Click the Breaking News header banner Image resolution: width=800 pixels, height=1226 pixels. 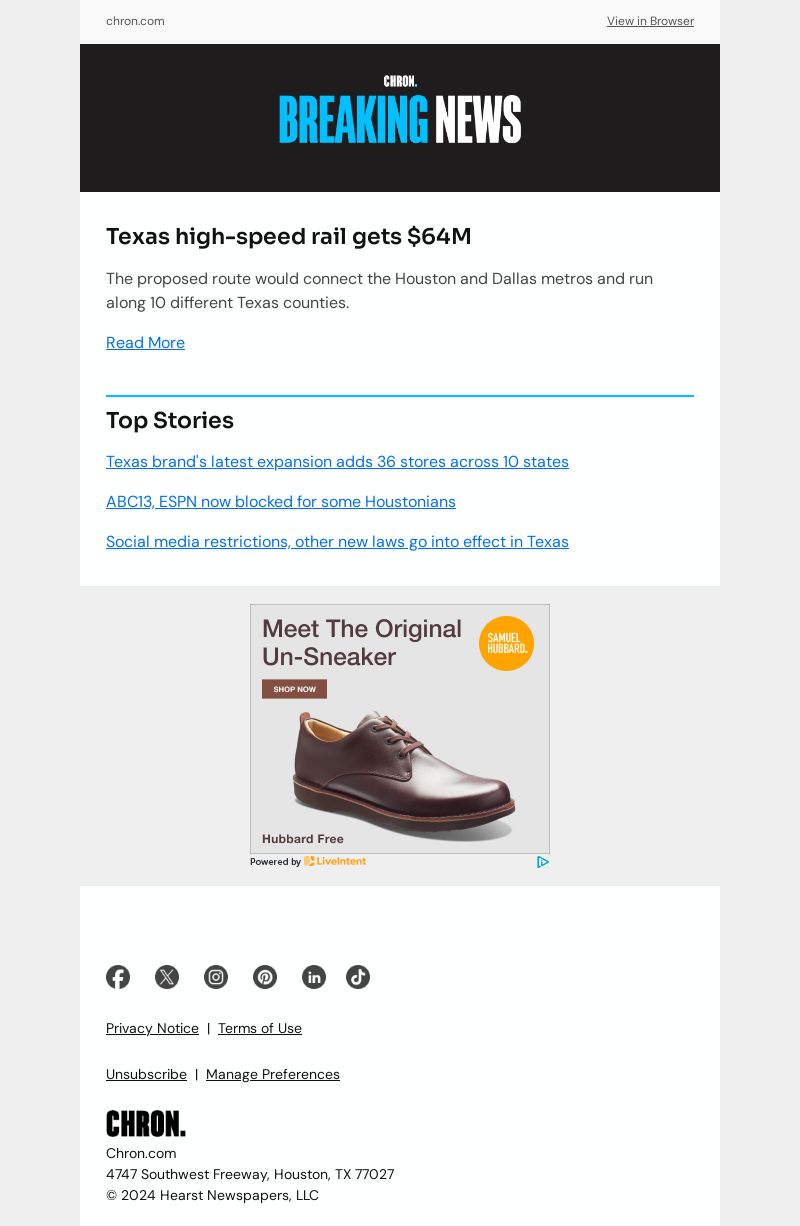click(x=400, y=118)
